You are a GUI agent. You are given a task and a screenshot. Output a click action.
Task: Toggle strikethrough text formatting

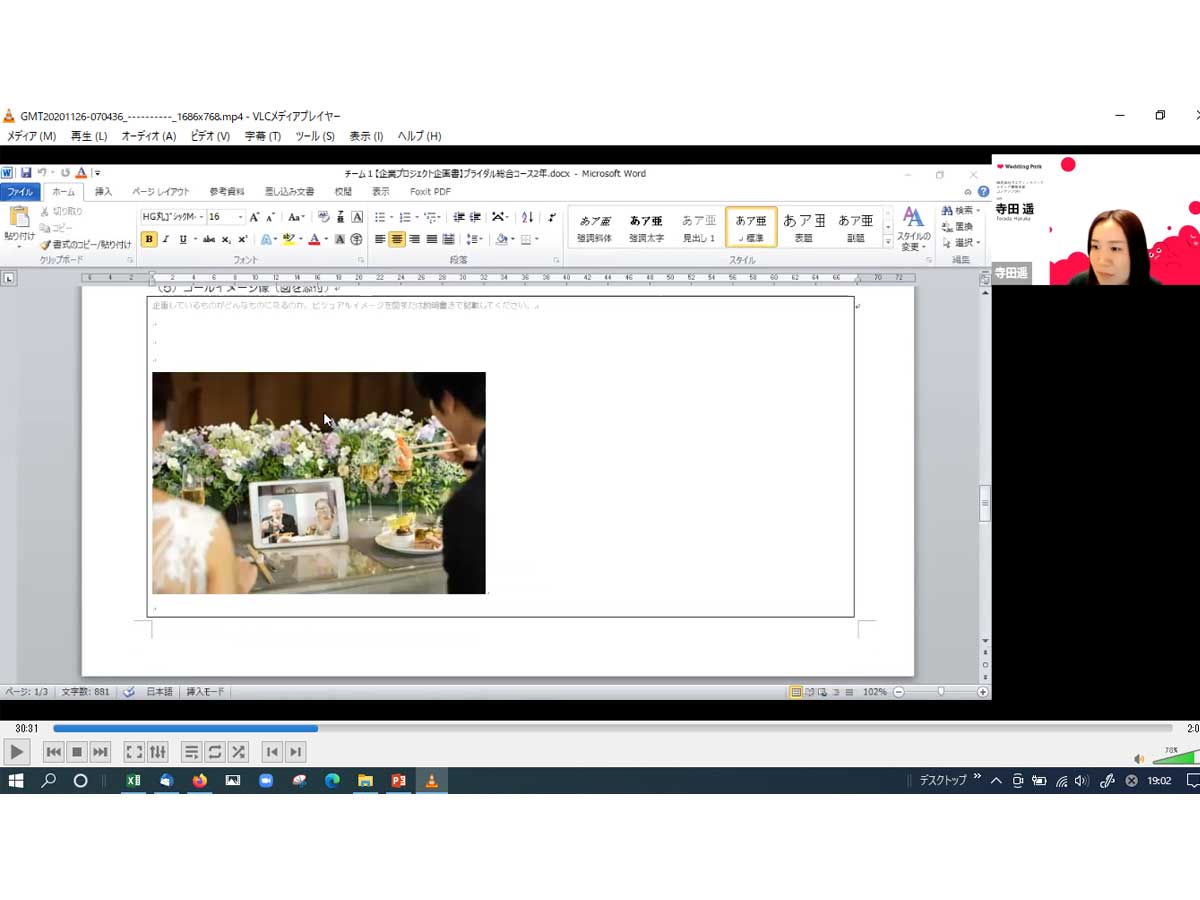pos(209,239)
